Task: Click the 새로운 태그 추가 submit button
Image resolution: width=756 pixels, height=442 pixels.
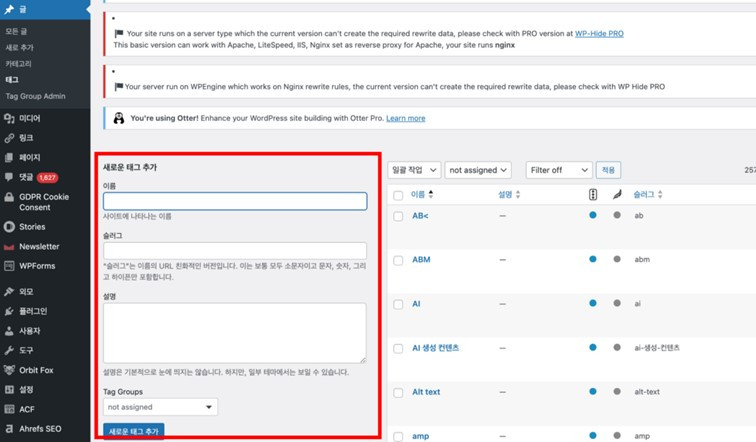Action: click(134, 431)
